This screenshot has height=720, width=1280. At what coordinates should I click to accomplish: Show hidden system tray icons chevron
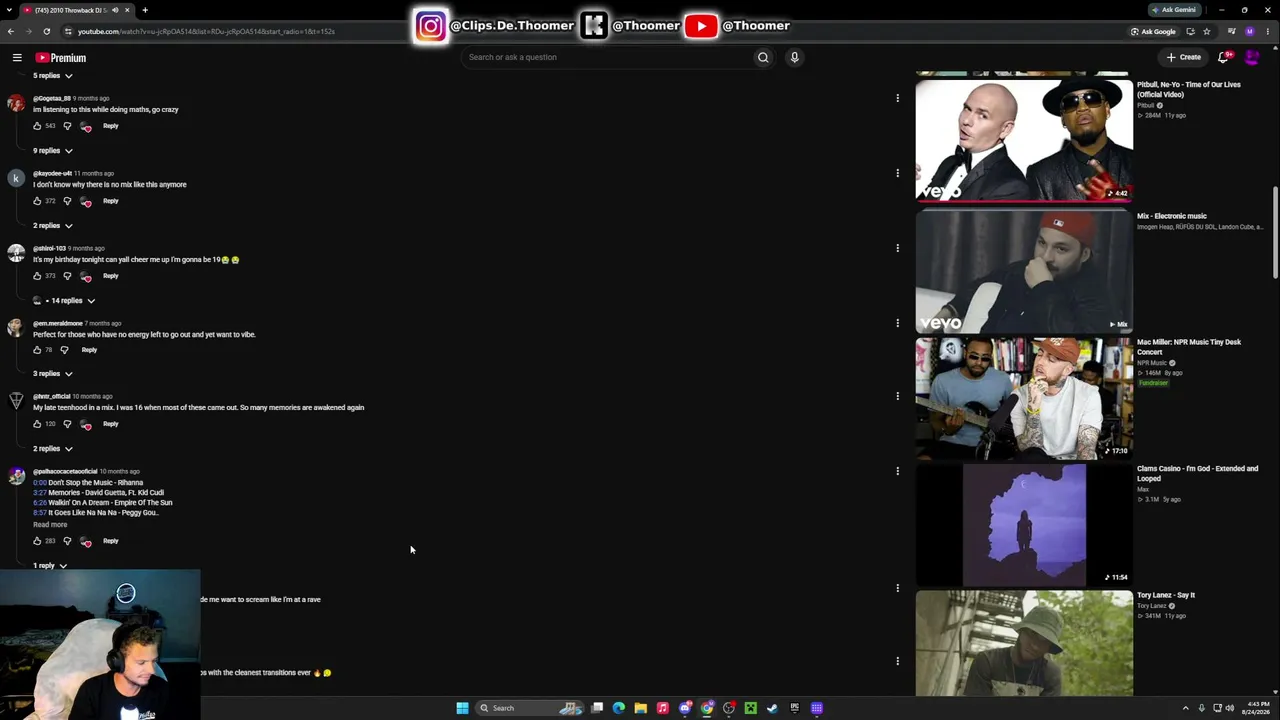pyautogui.click(x=1186, y=708)
